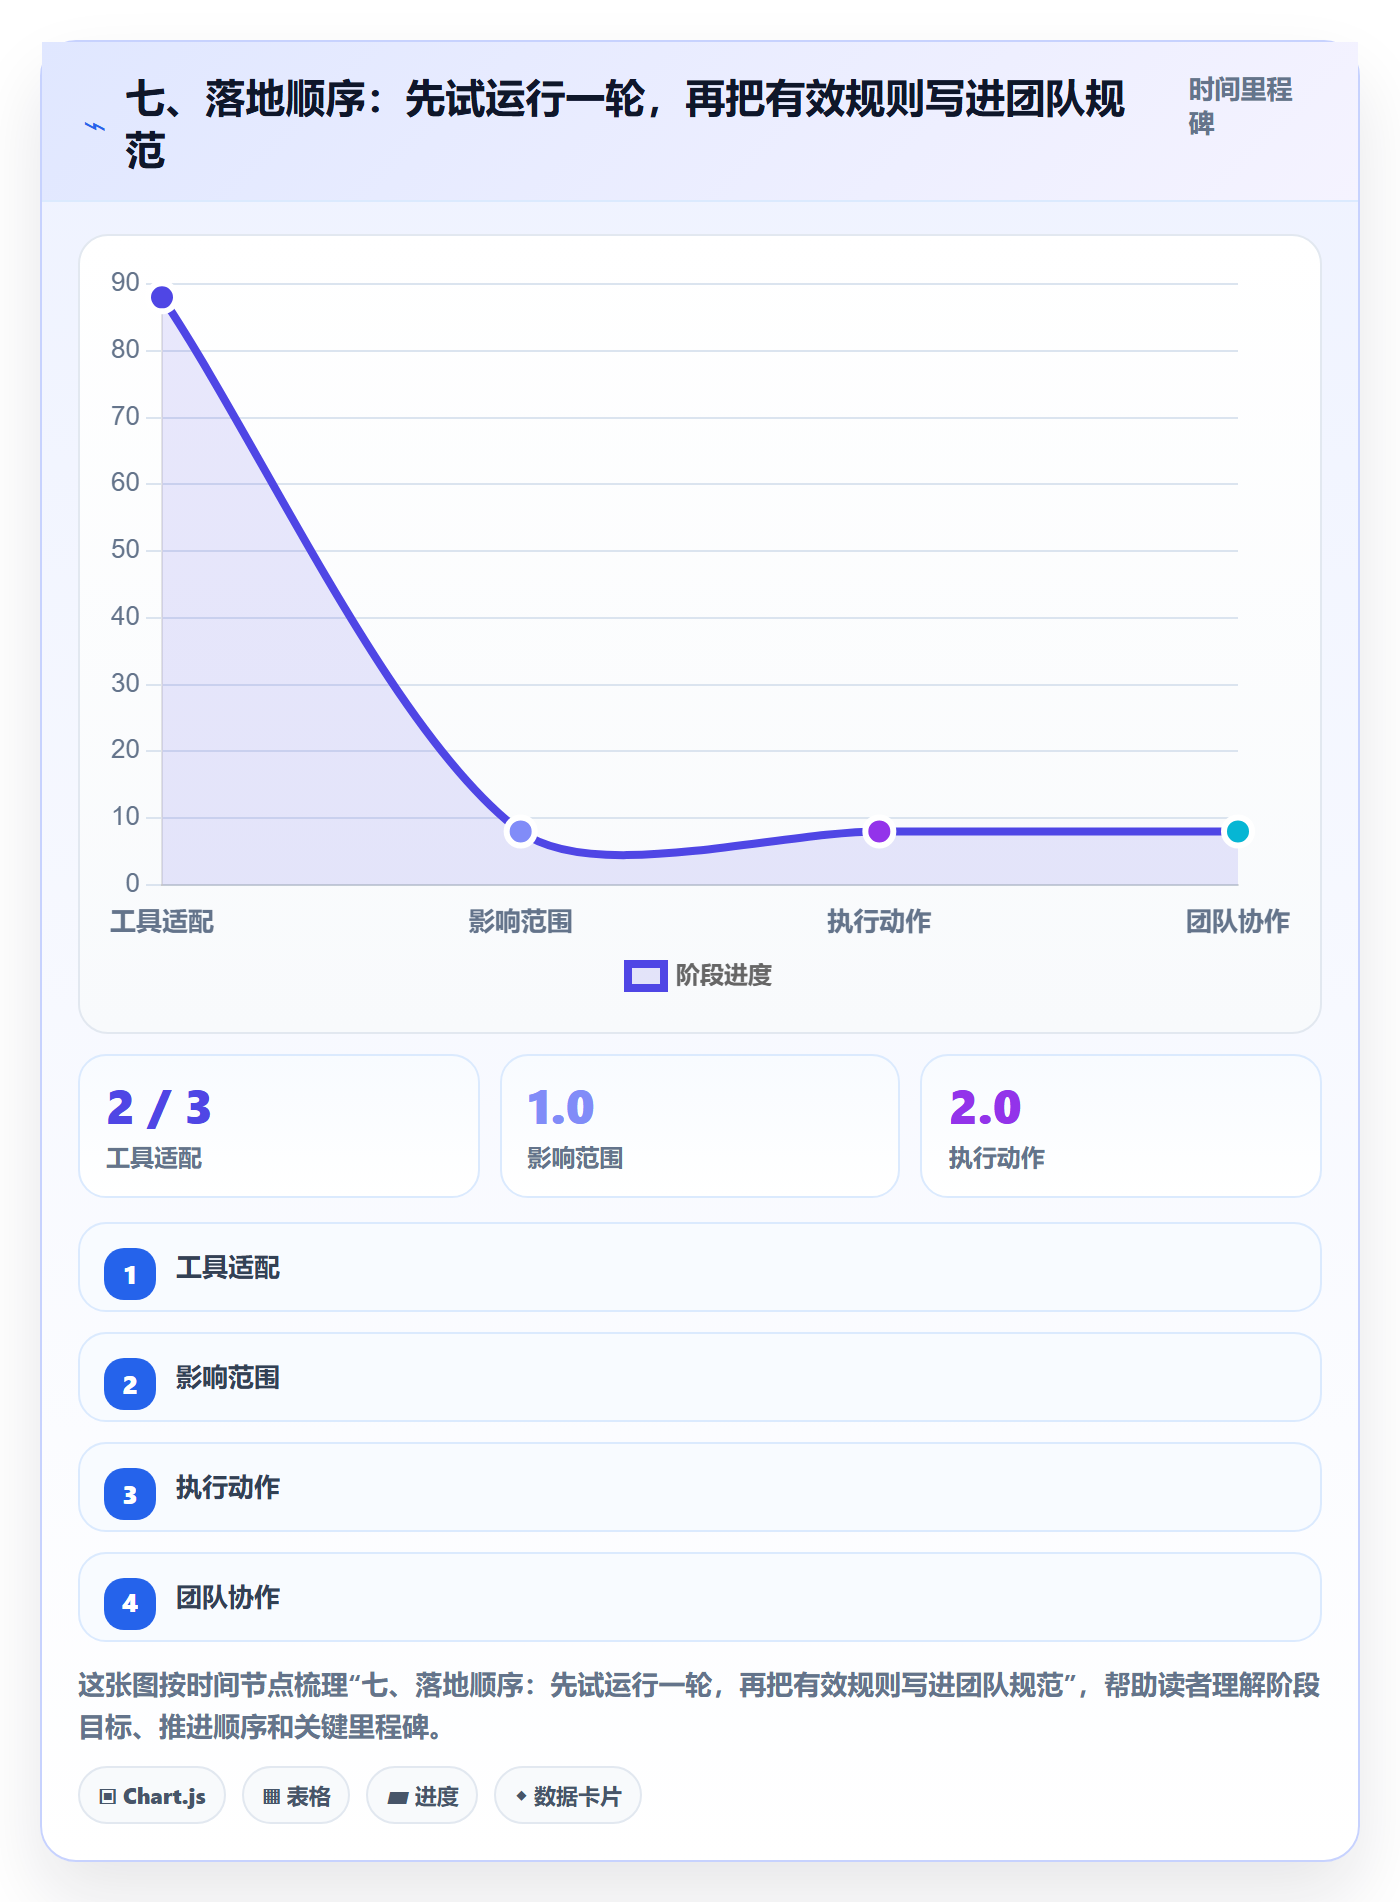Click step number 1 badge
The height and width of the screenshot is (1902, 1400).
[x=130, y=1274]
